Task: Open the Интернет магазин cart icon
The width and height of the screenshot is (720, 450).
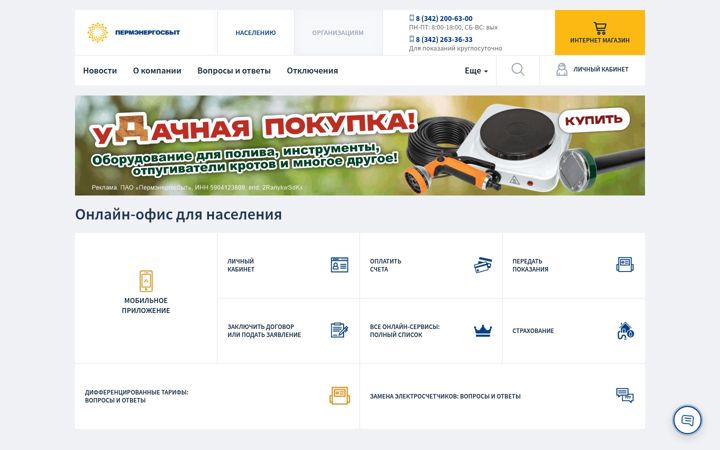Action: (600, 28)
